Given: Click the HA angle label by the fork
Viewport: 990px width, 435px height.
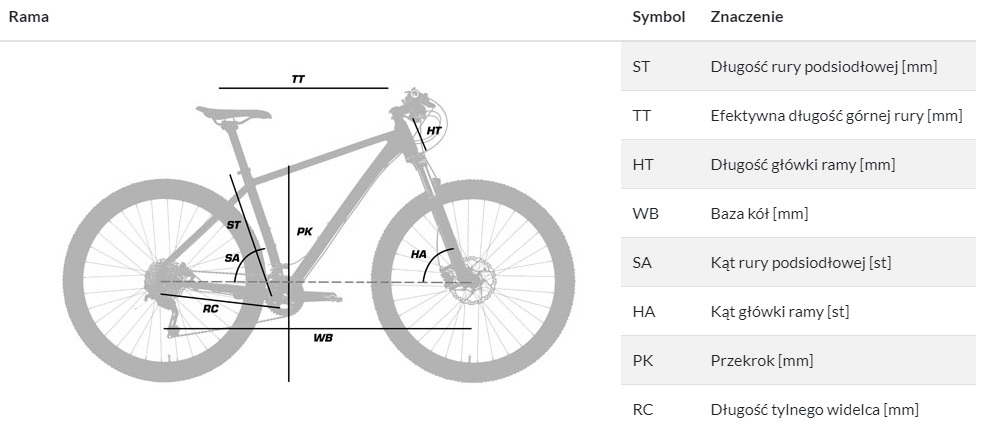Looking at the screenshot, I should 419,255.
